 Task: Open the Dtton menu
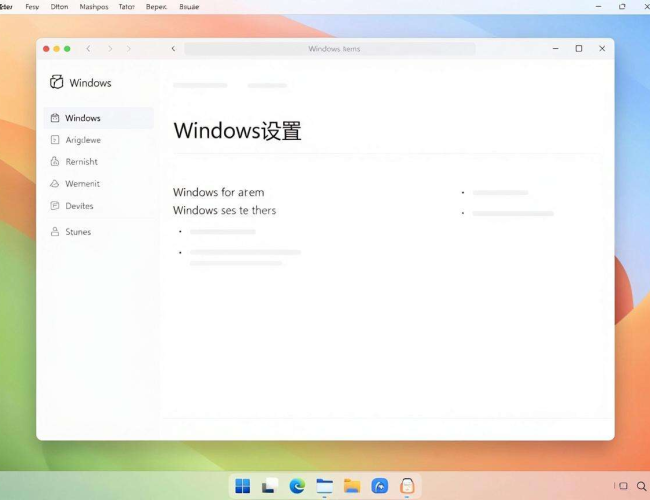point(59,7)
